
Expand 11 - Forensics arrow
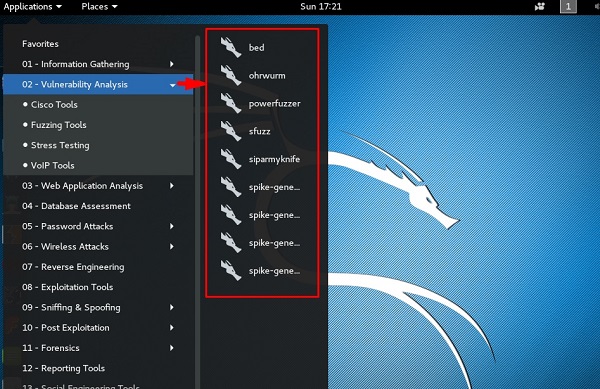172,348
